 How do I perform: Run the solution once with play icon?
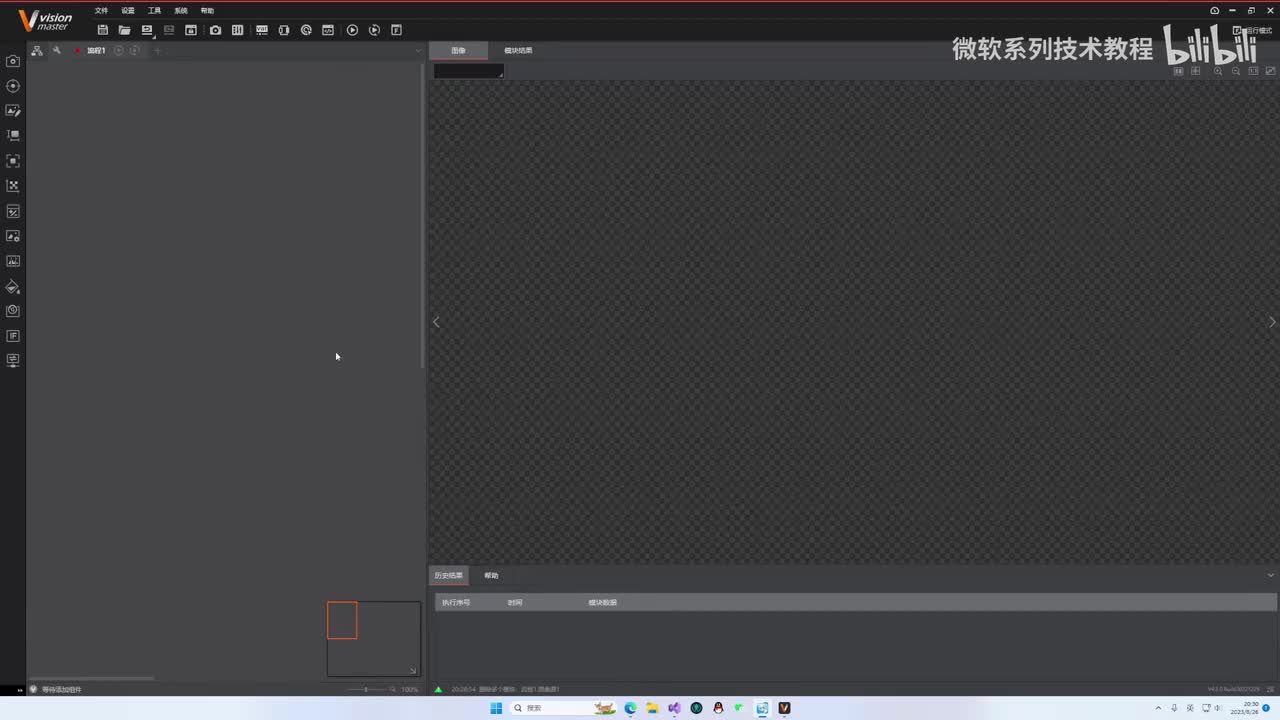[x=352, y=30]
